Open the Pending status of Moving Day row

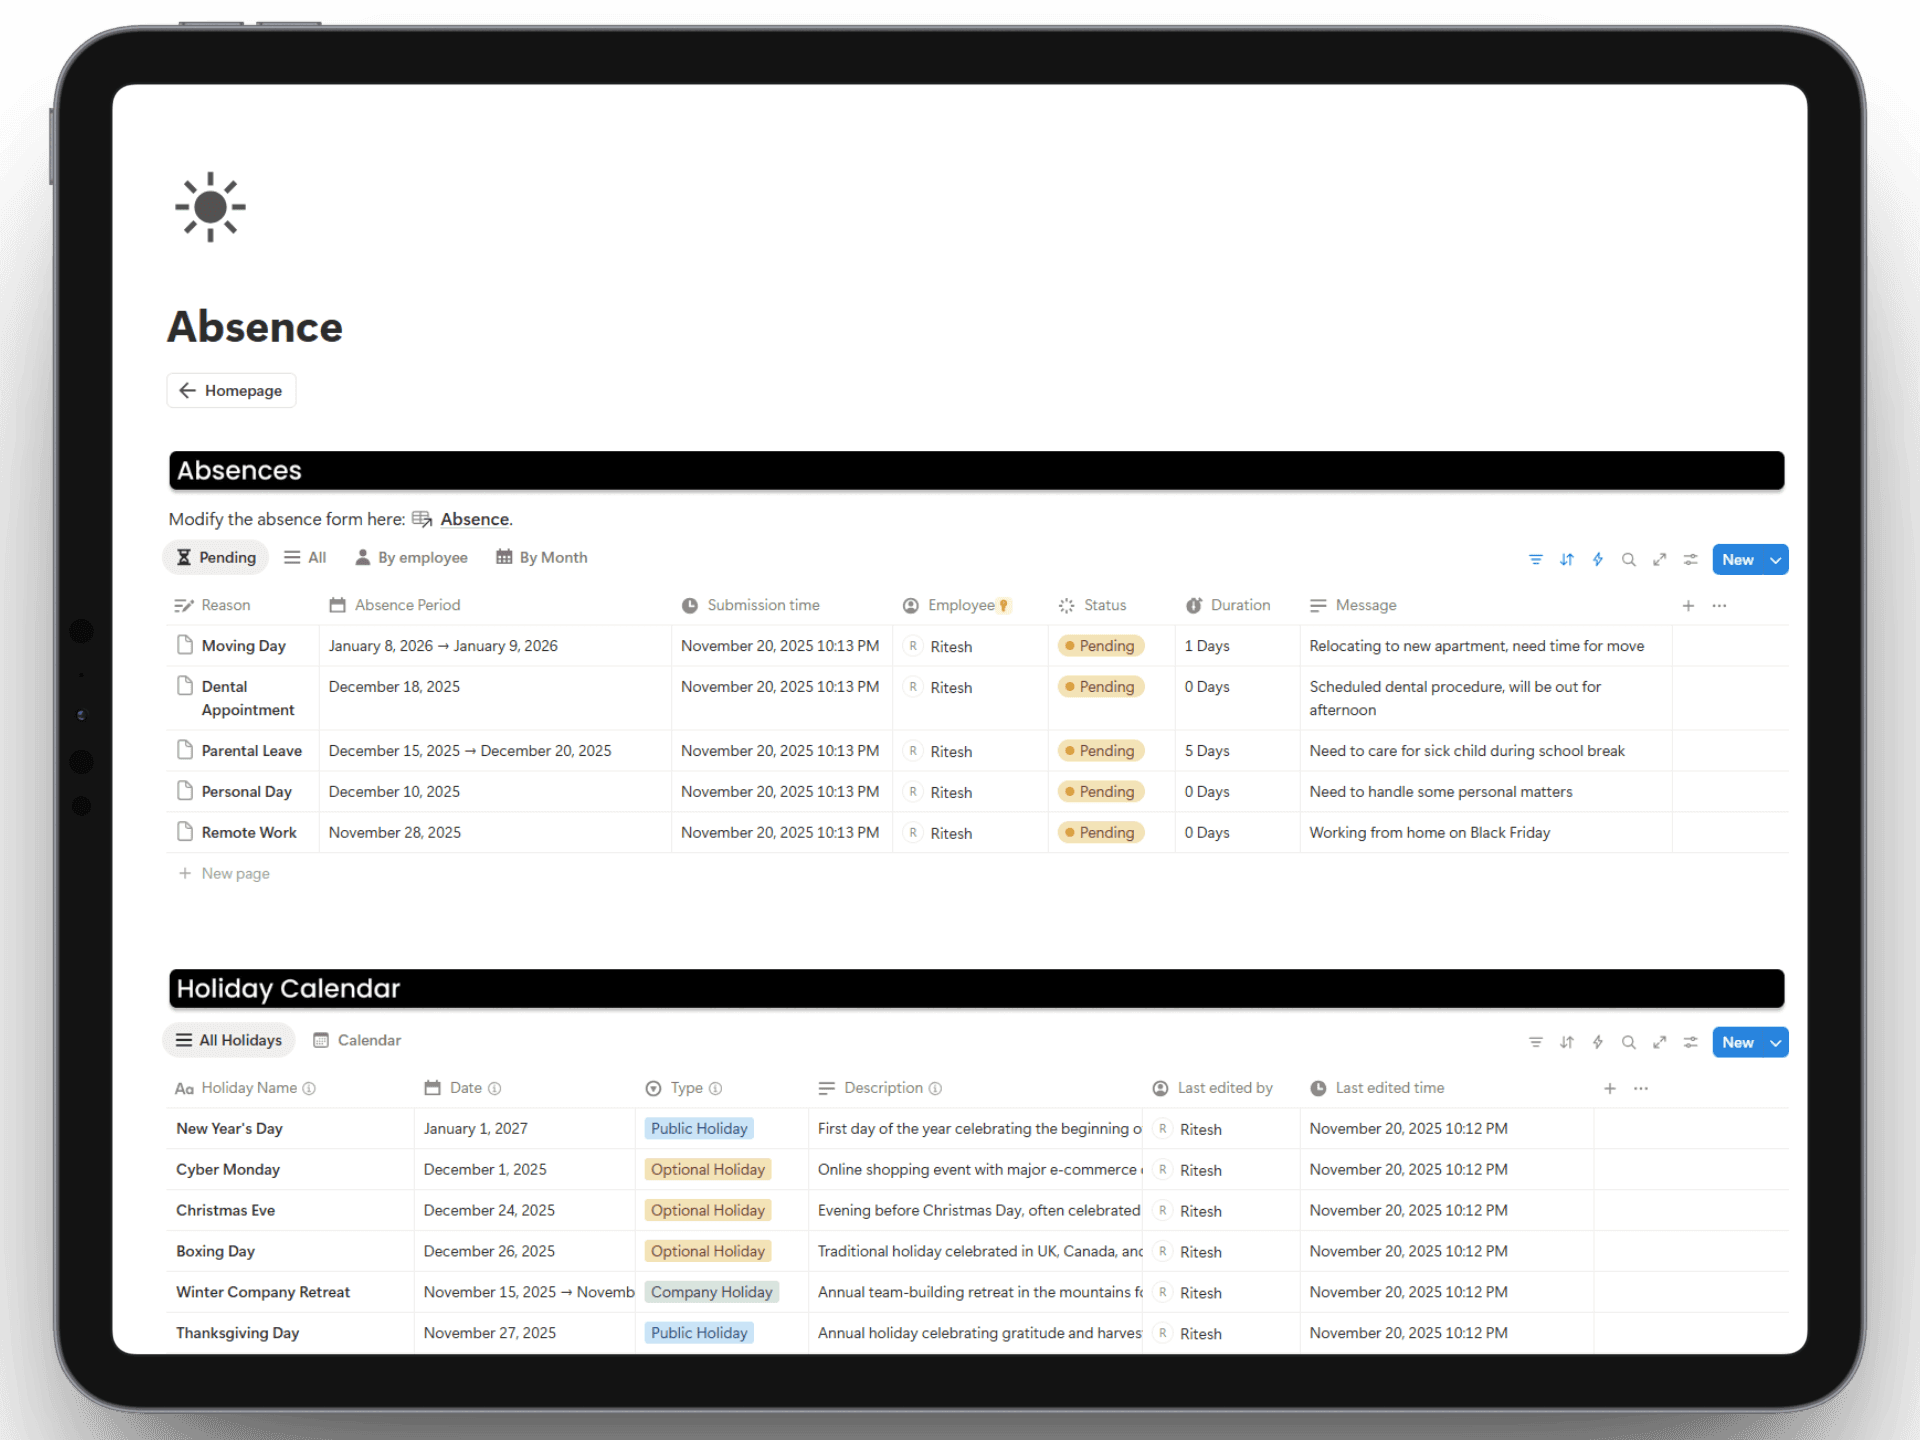(1101, 646)
